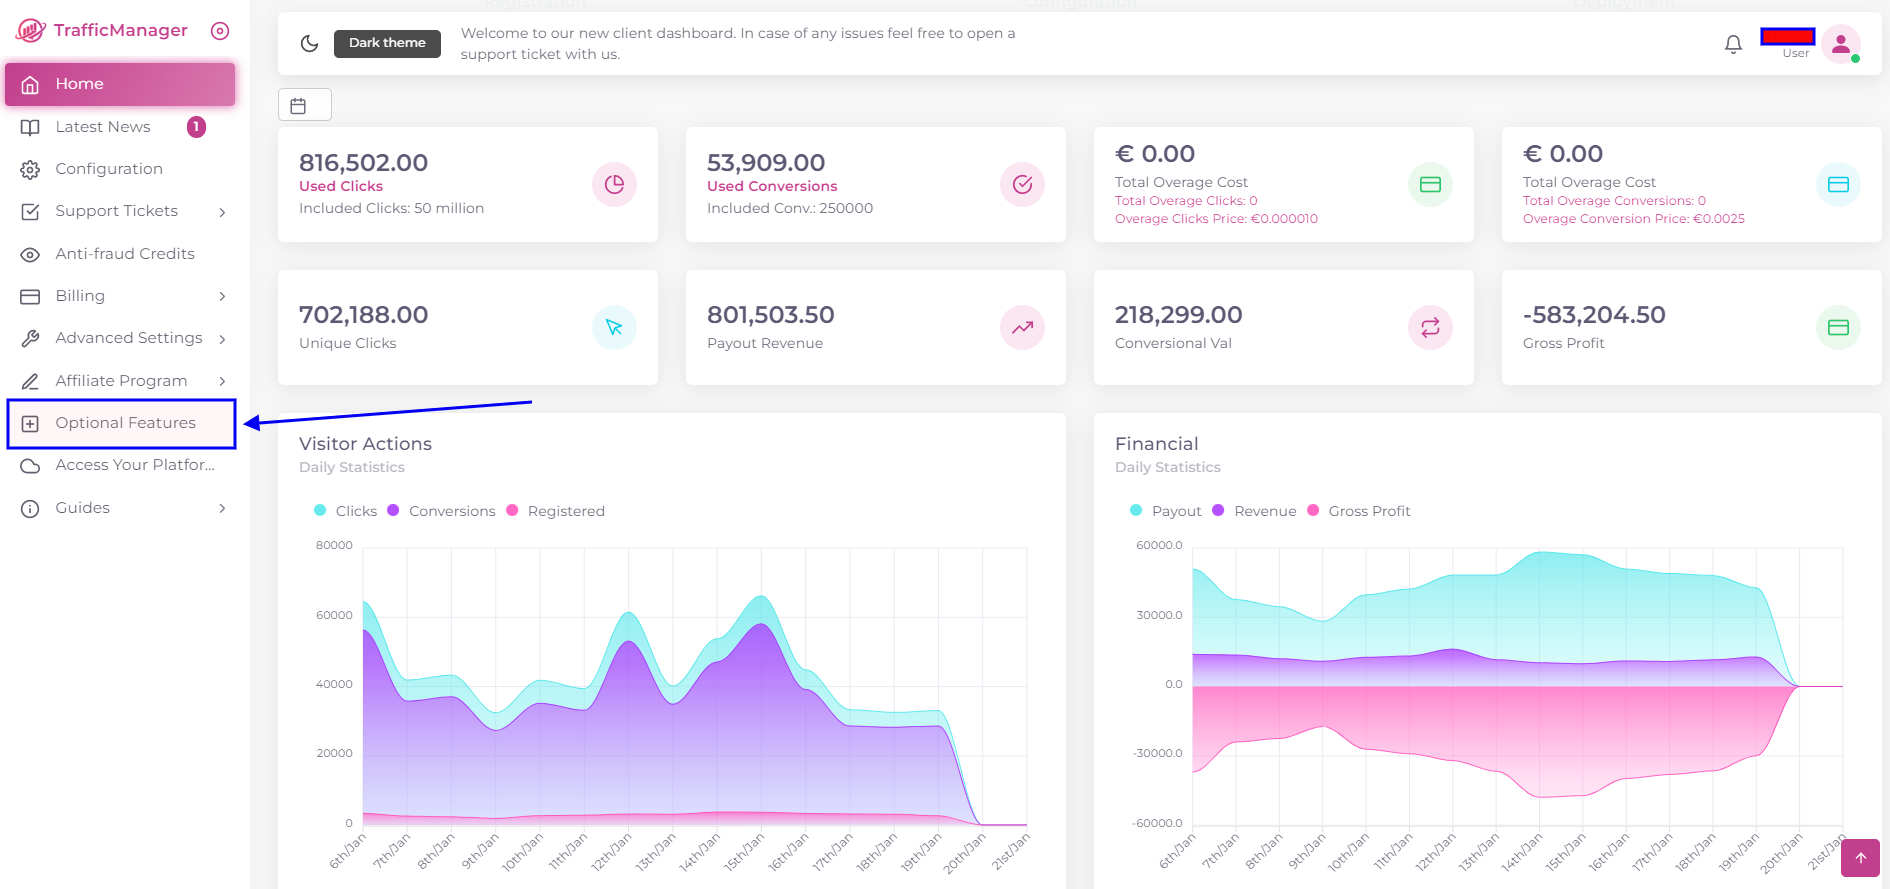
Task: Click the Used Clicks pie chart icon
Action: pyautogui.click(x=614, y=184)
